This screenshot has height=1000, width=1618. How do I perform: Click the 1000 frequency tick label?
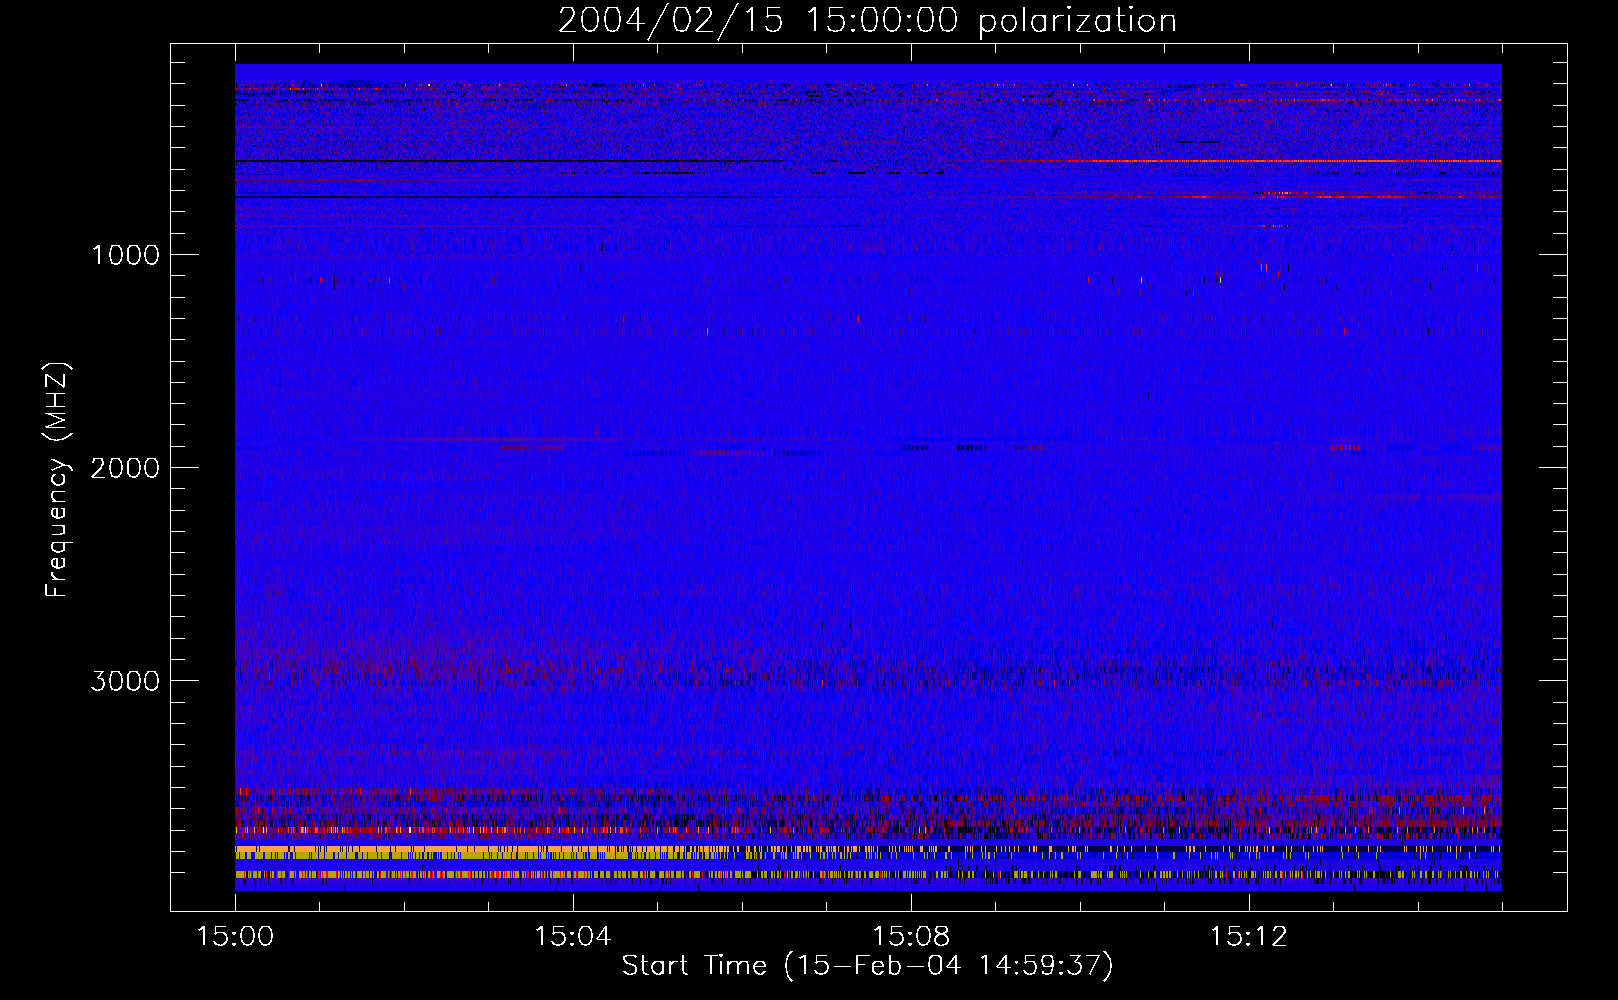click(x=125, y=254)
